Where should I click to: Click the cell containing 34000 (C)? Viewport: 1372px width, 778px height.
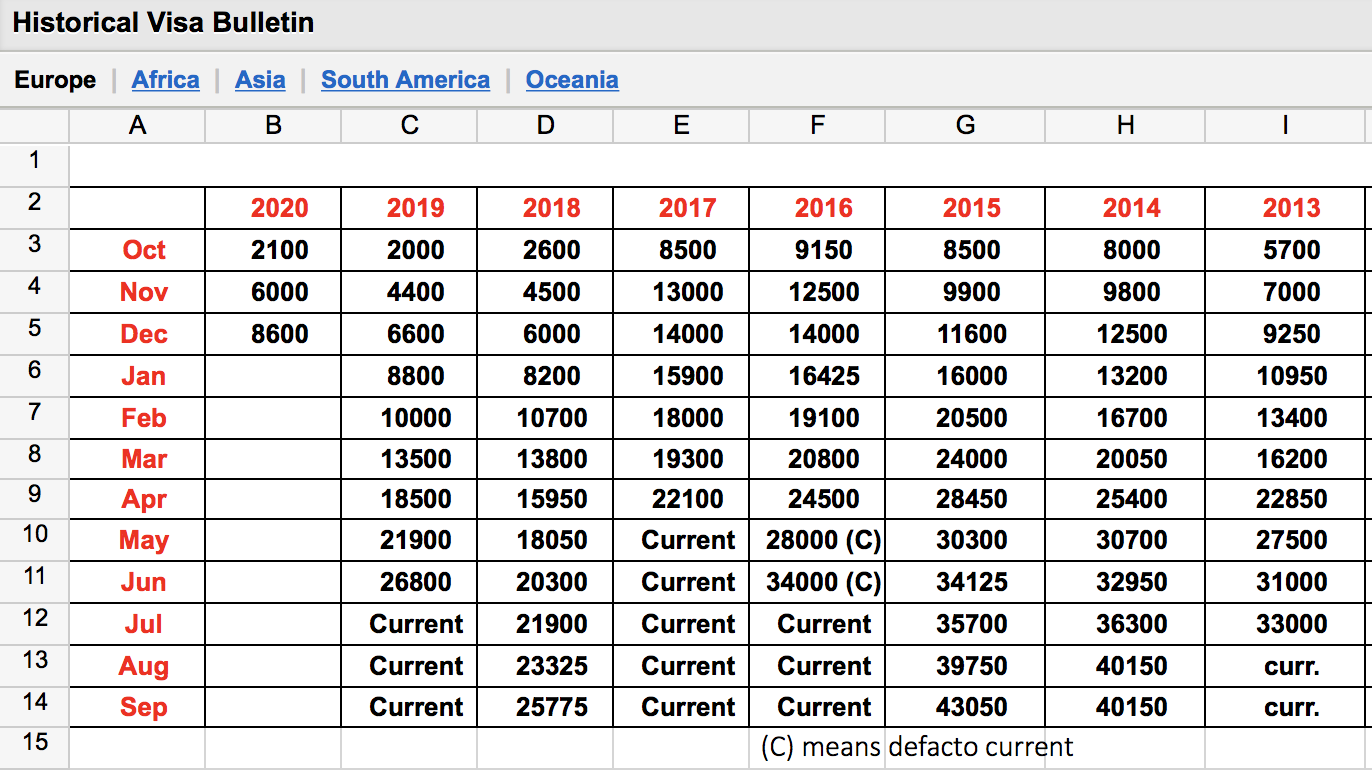pos(817,582)
